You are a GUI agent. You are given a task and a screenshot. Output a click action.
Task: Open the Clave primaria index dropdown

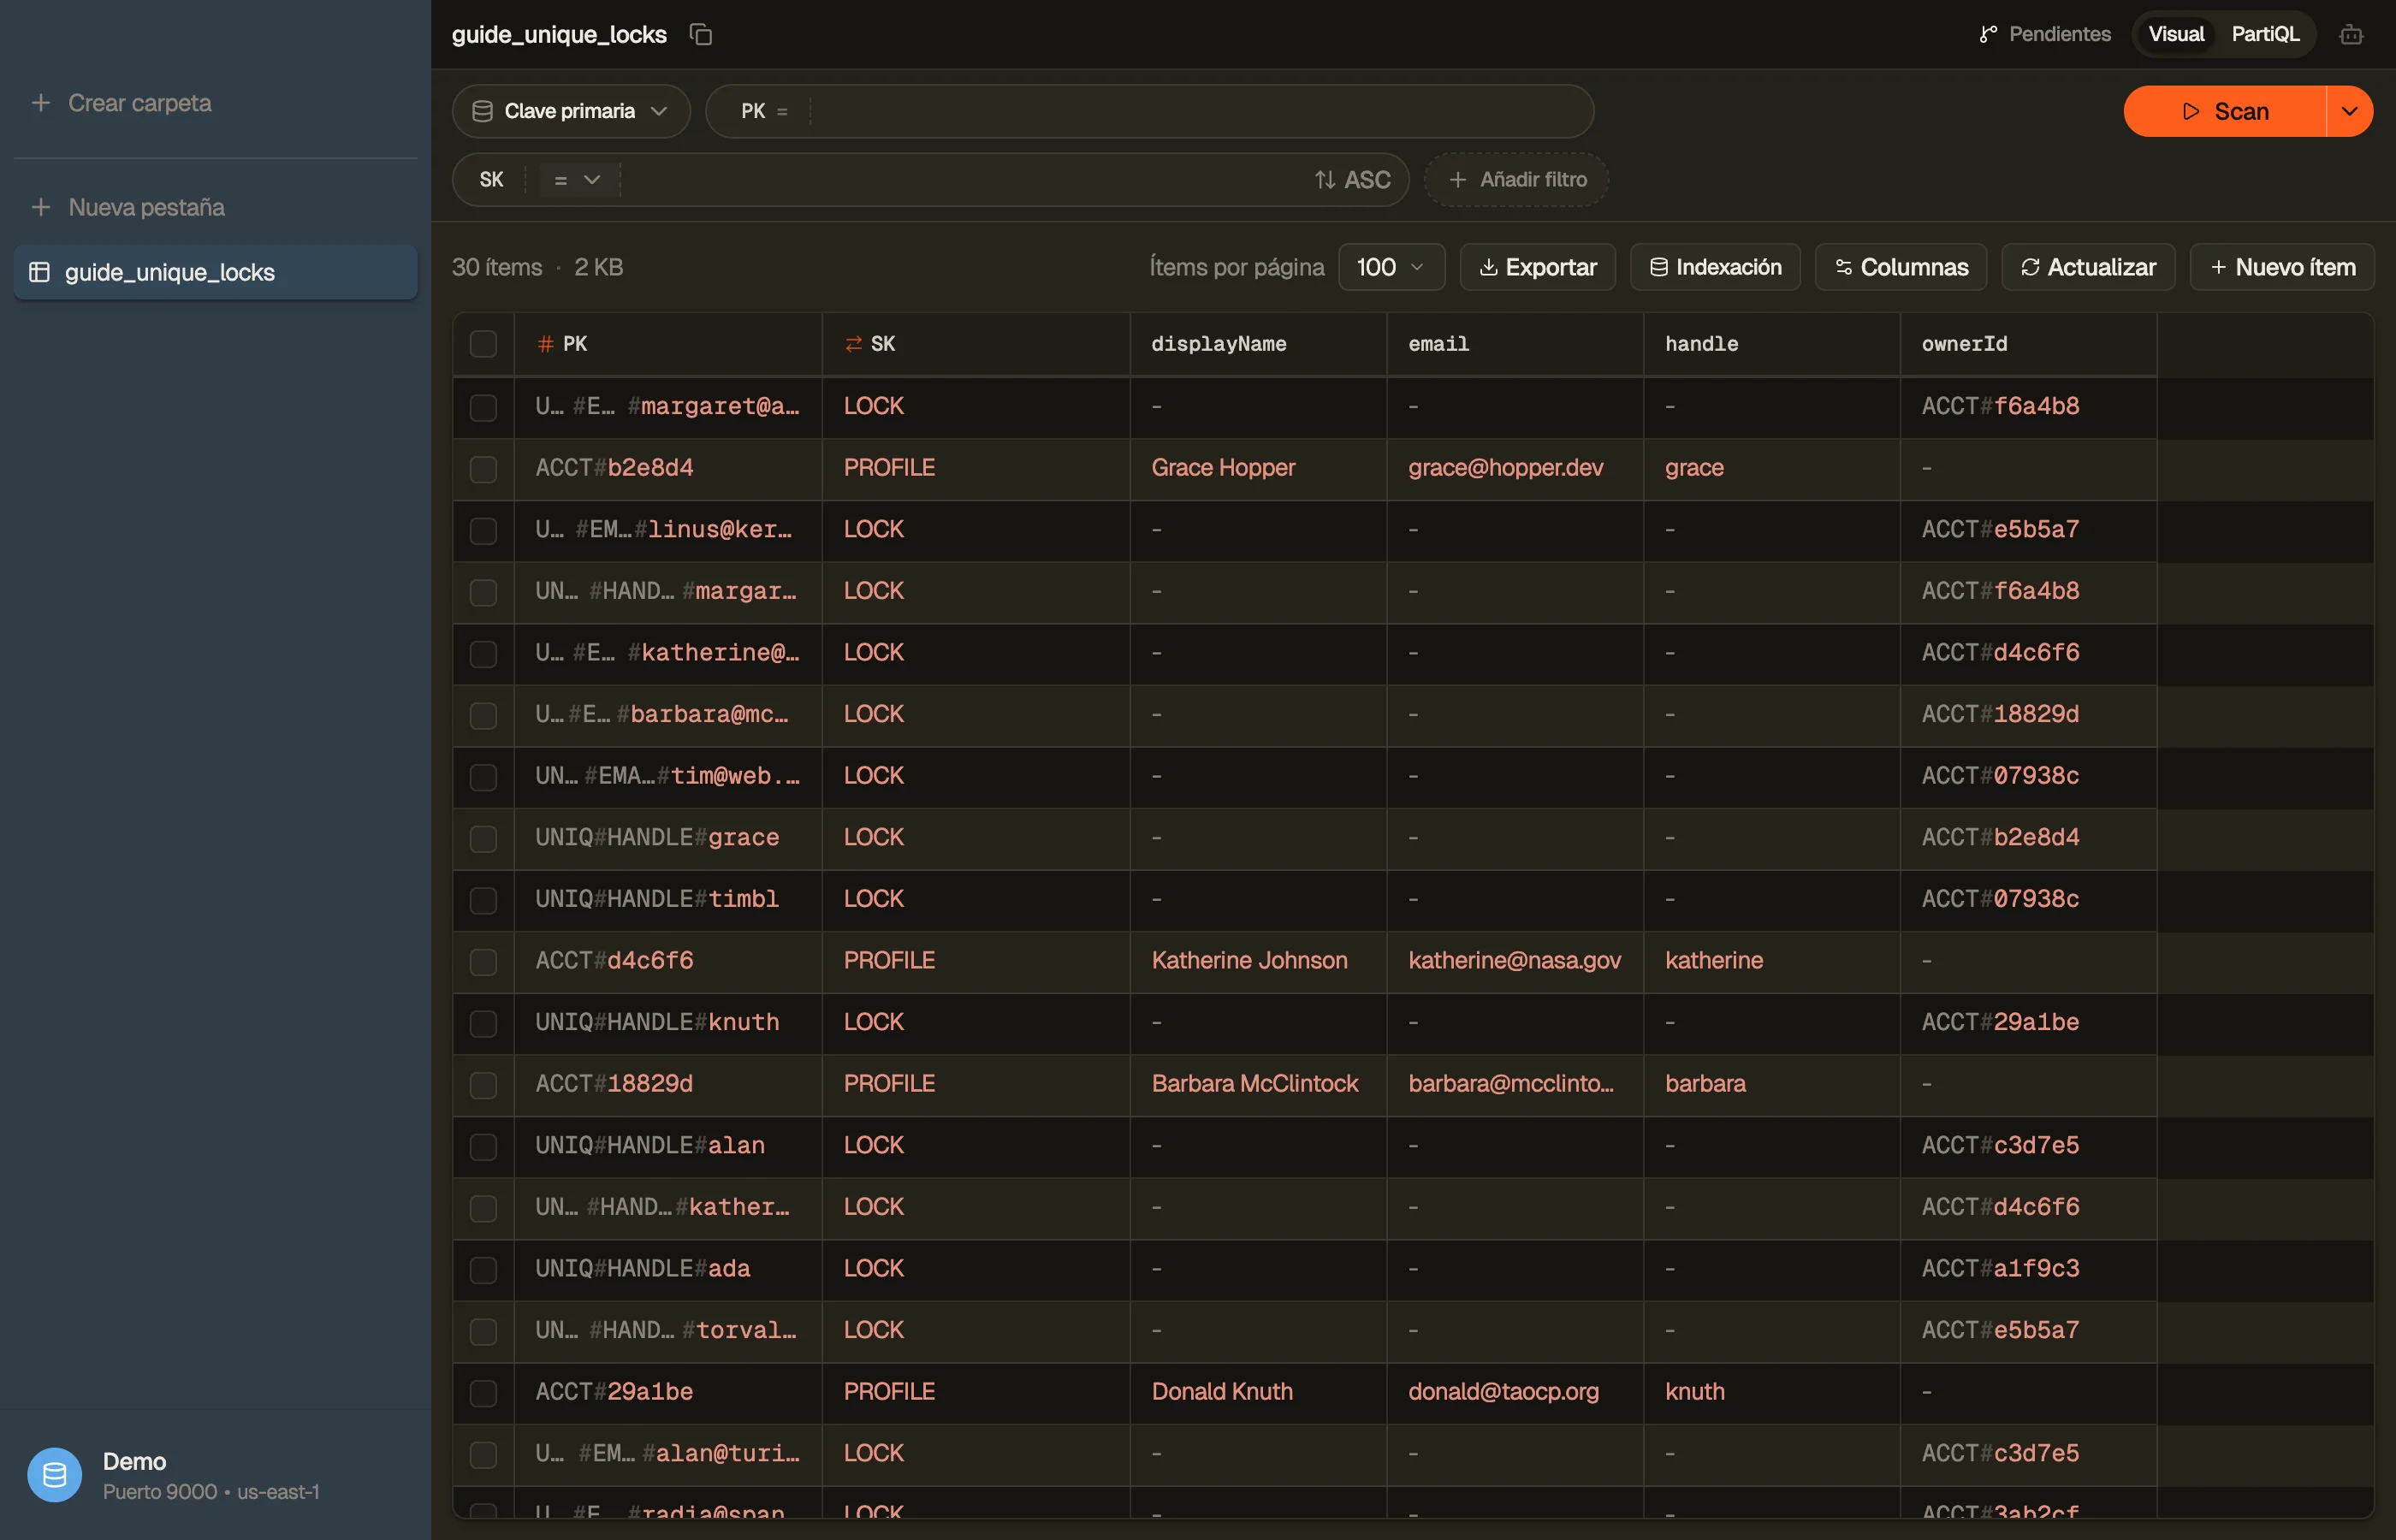point(571,111)
